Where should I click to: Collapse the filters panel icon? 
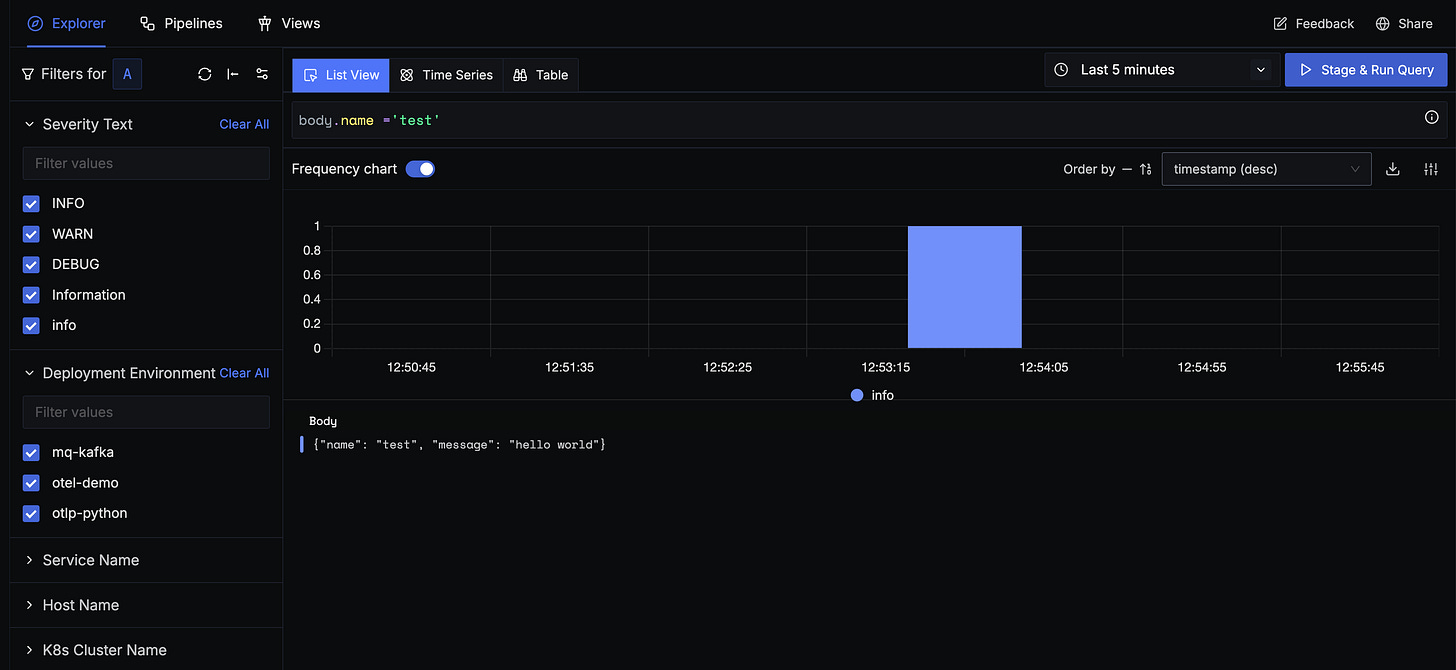[233, 74]
